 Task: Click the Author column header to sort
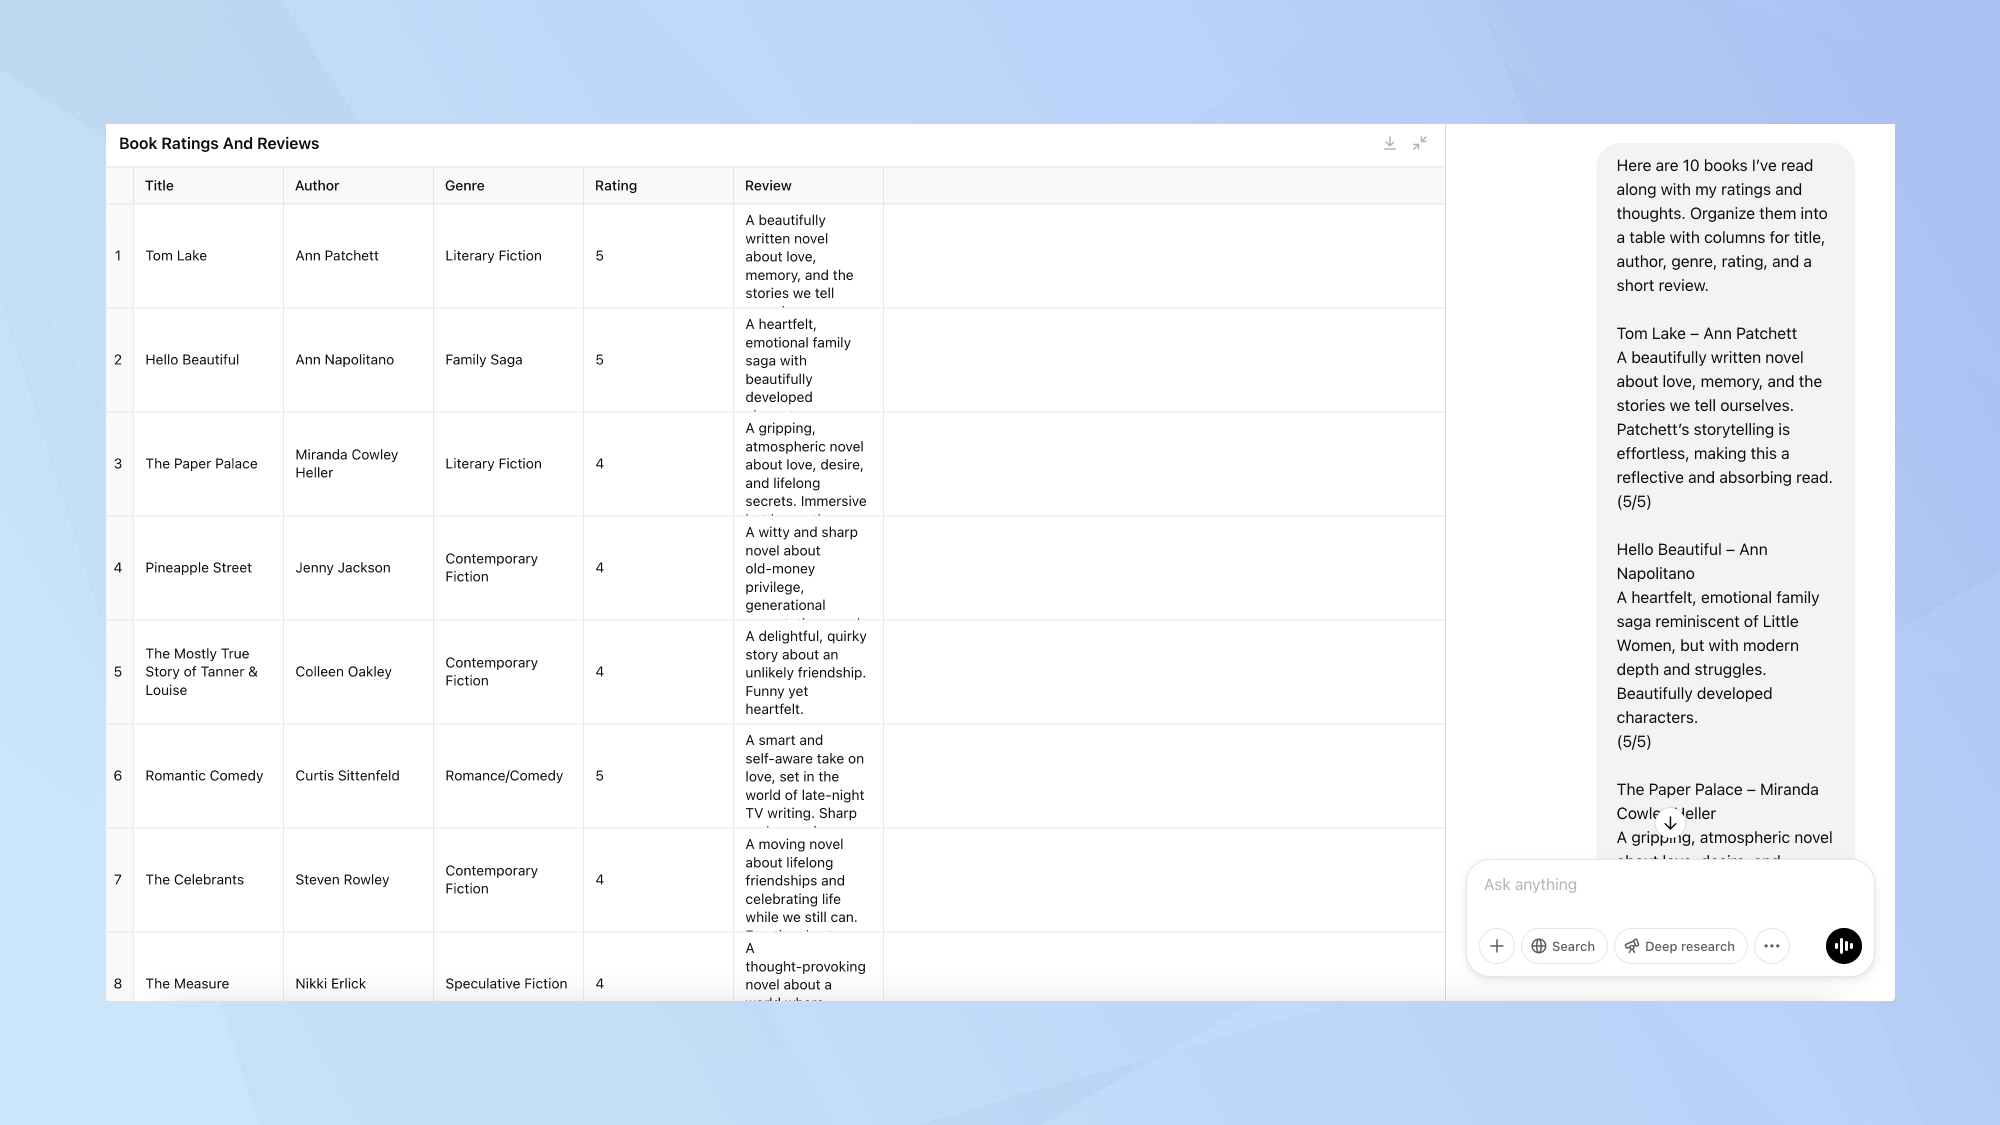click(317, 185)
